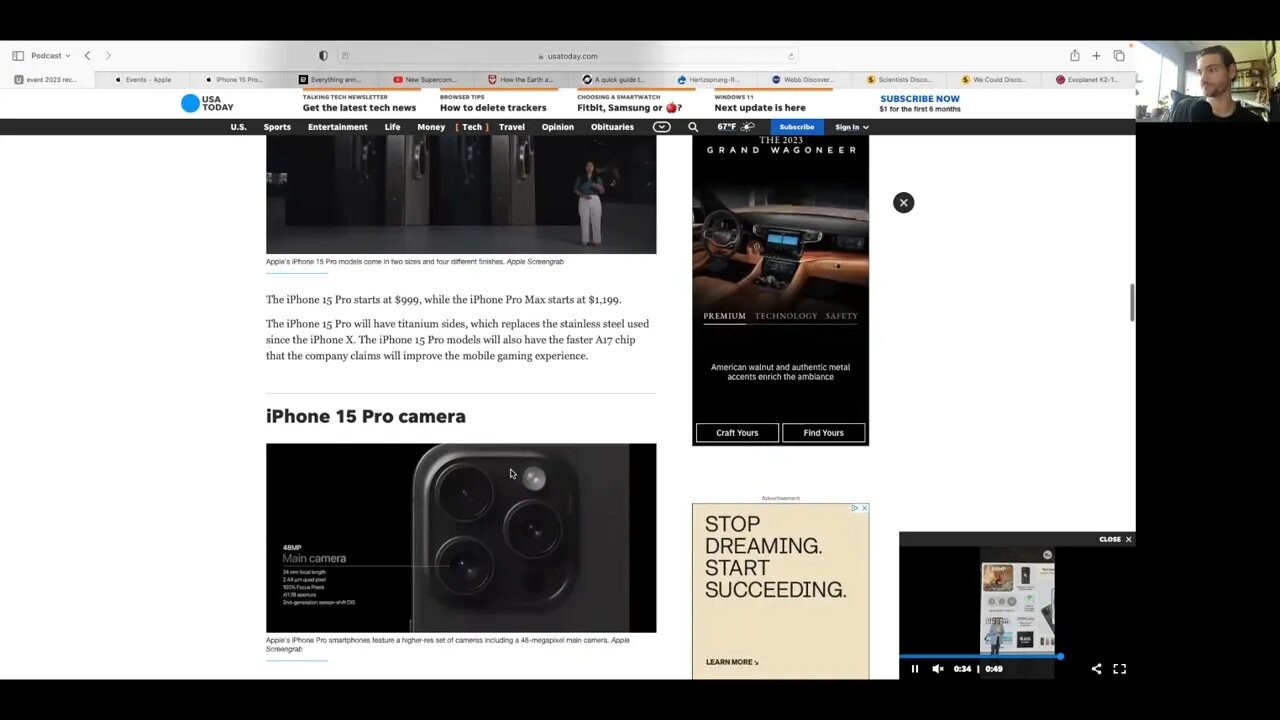Select the SAFETY ad tab
Image resolution: width=1280 pixels, height=720 pixels.
point(841,316)
